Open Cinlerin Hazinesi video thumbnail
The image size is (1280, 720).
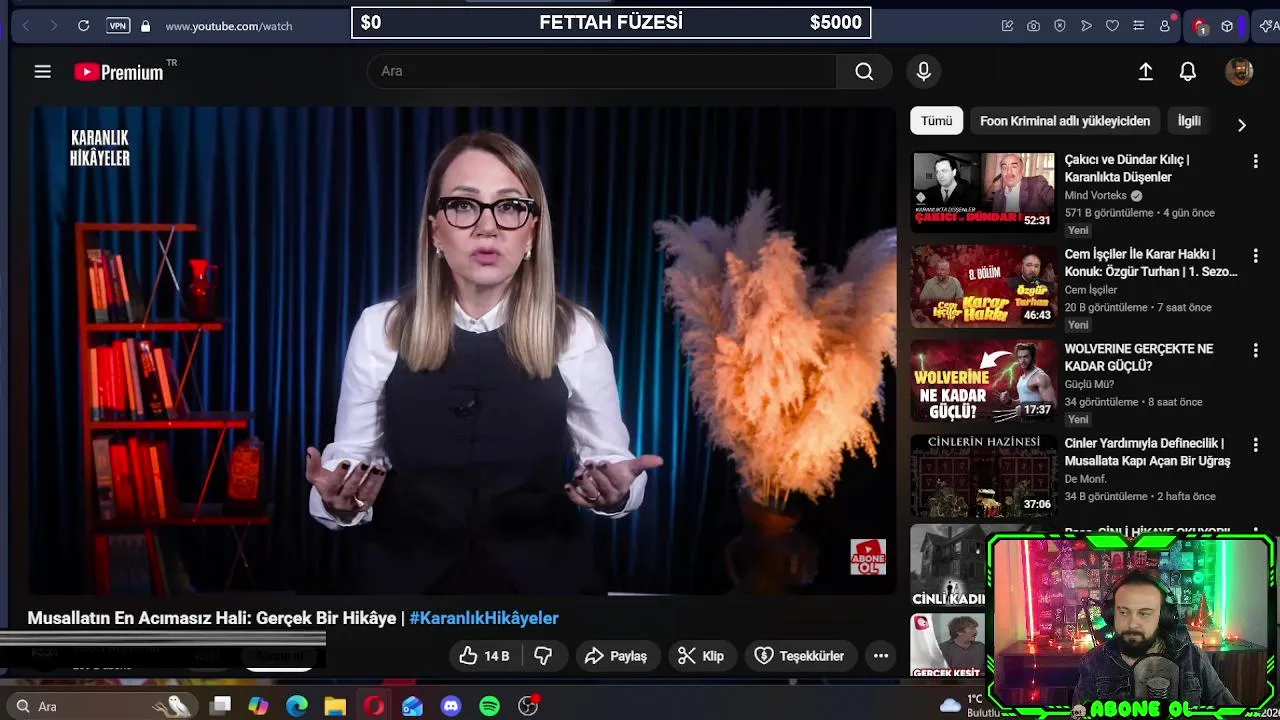coord(983,475)
